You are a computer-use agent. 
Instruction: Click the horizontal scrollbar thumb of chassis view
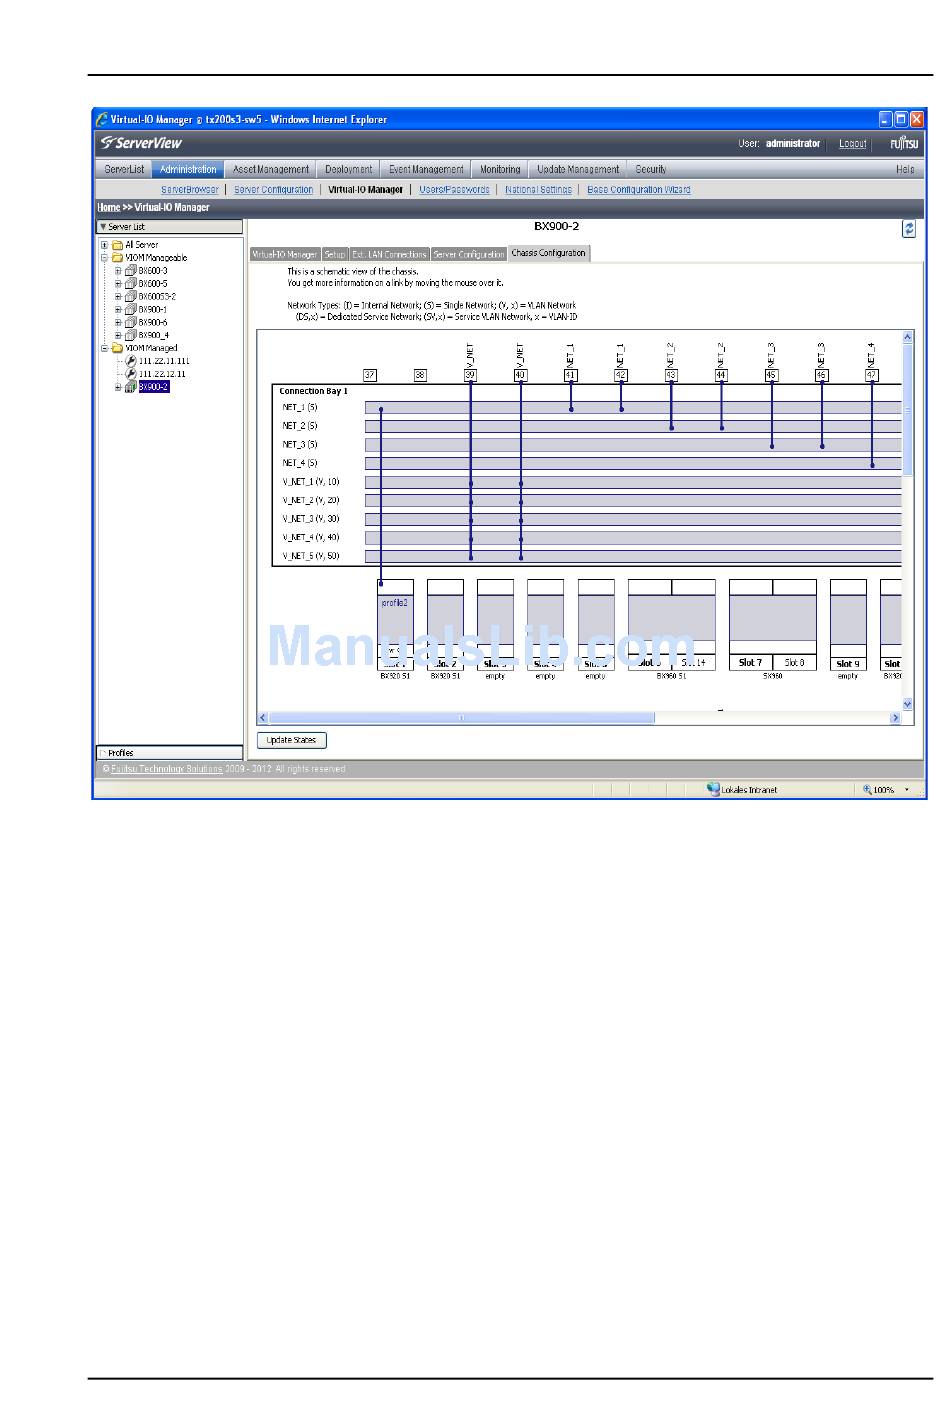tap(461, 717)
